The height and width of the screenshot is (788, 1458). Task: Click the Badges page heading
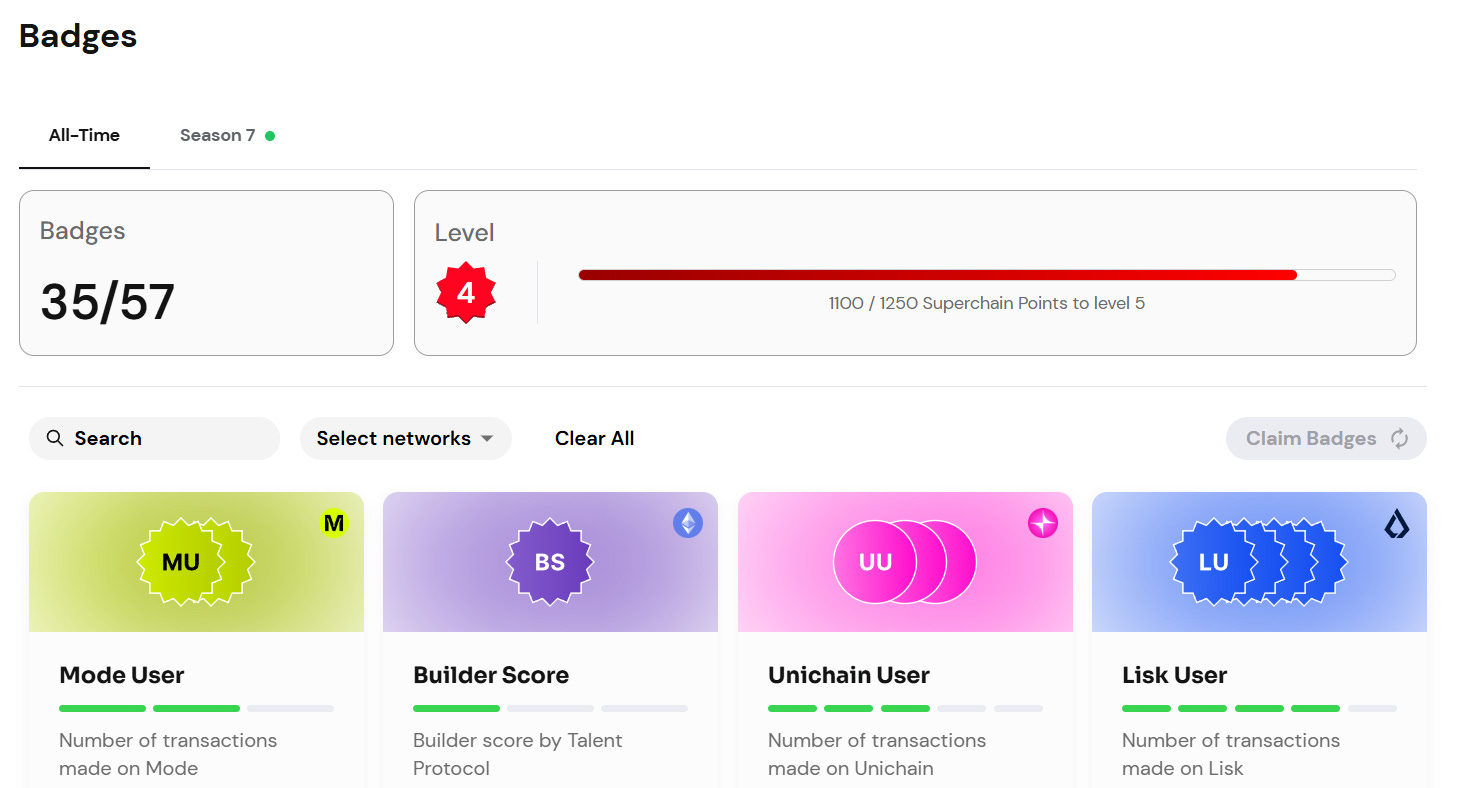pos(78,36)
